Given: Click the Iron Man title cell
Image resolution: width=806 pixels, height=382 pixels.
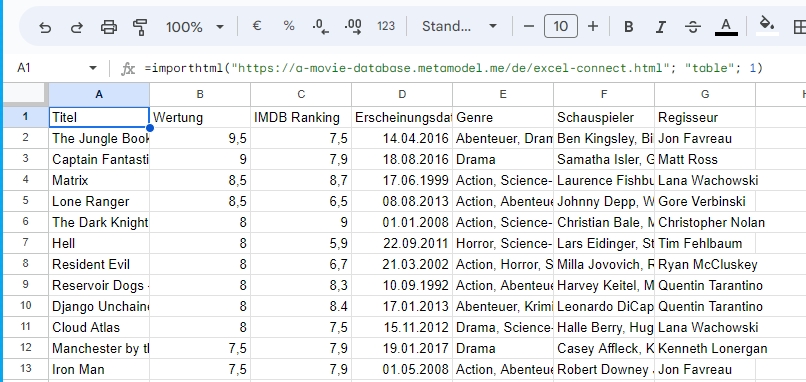Looking at the screenshot, I should [x=99, y=369].
